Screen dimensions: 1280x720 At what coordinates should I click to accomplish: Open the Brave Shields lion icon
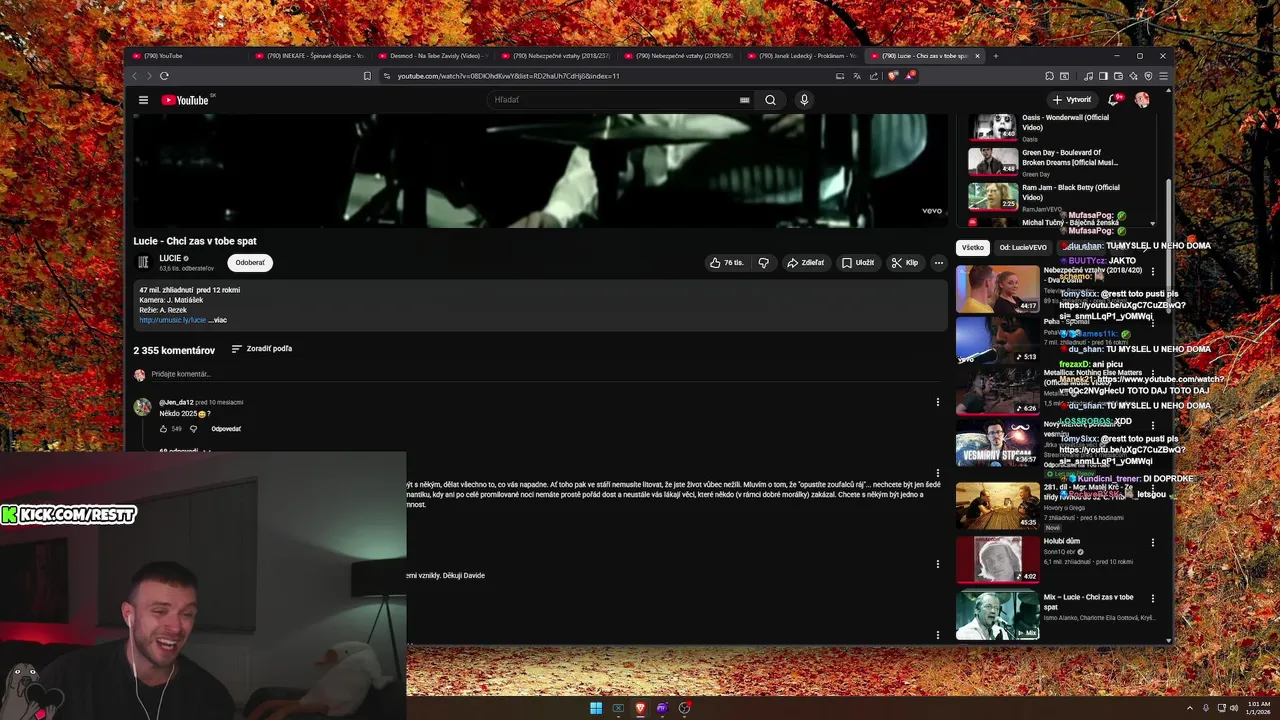point(893,76)
